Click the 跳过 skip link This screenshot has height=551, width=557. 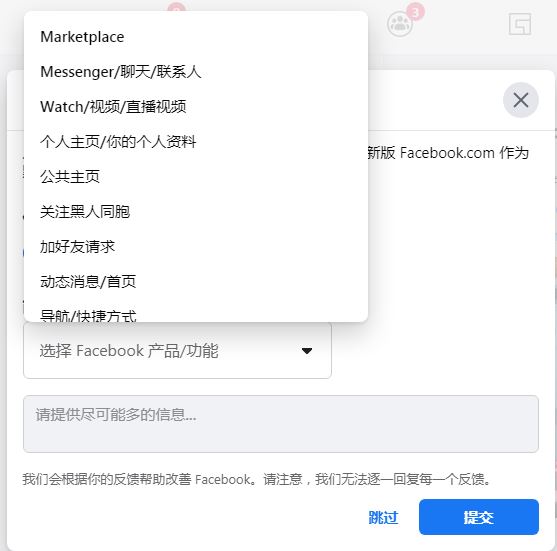click(383, 517)
